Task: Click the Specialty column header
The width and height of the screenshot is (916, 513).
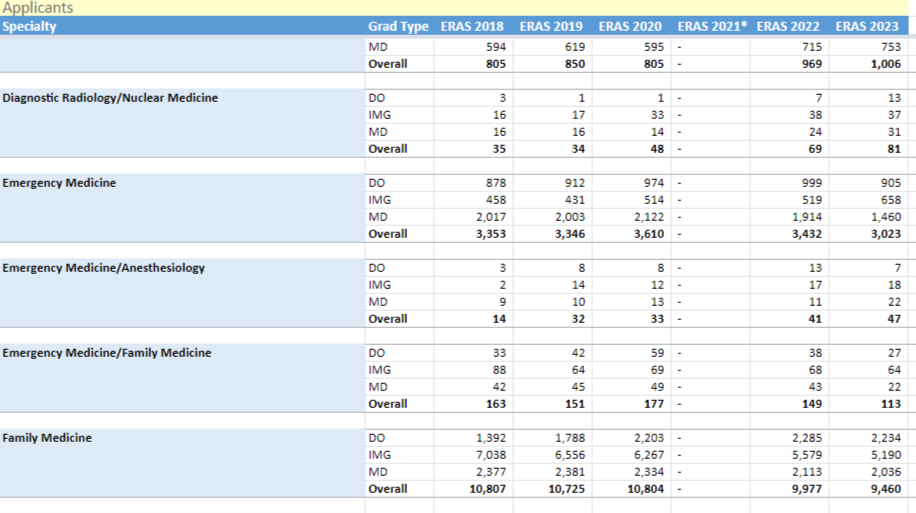Action: (30, 26)
